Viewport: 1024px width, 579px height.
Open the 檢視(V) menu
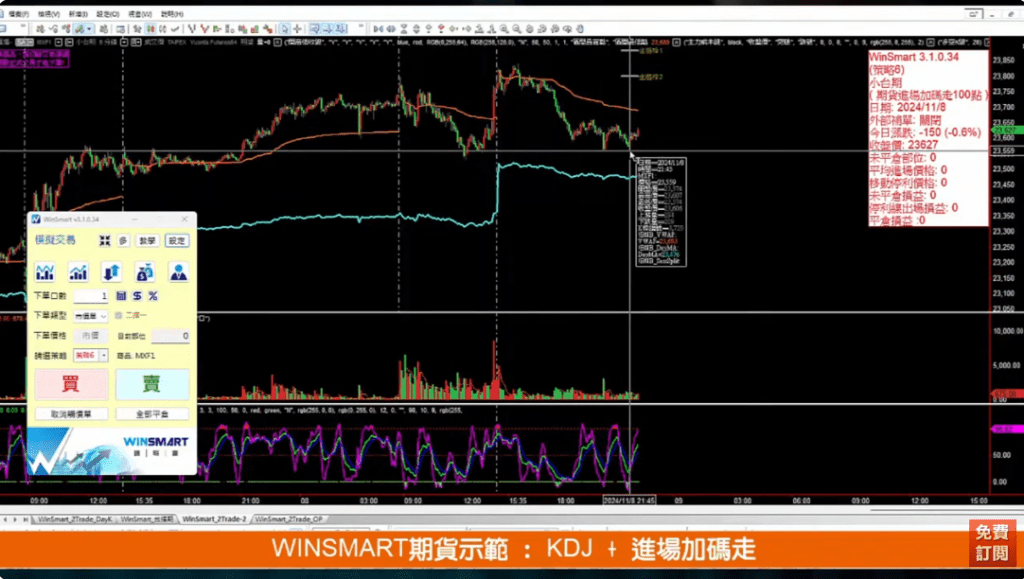click(48, 14)
